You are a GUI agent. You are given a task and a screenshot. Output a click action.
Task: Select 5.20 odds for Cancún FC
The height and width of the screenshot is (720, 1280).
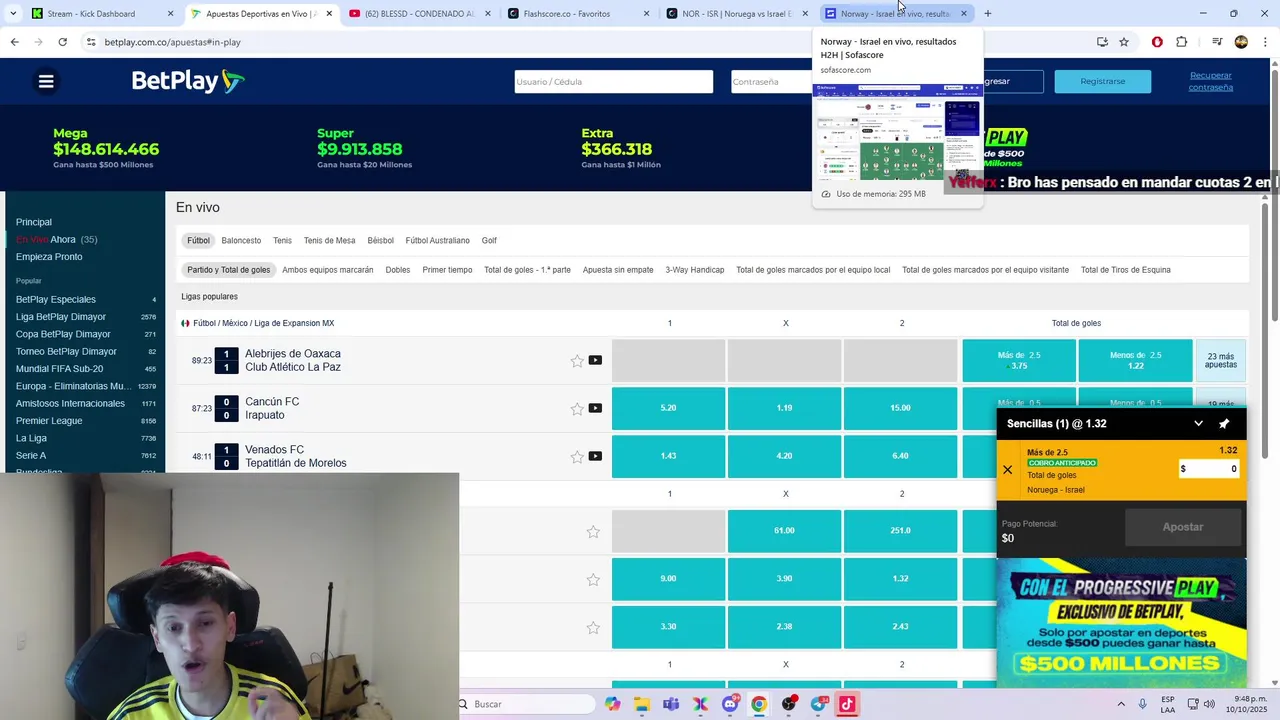point(668,408)
